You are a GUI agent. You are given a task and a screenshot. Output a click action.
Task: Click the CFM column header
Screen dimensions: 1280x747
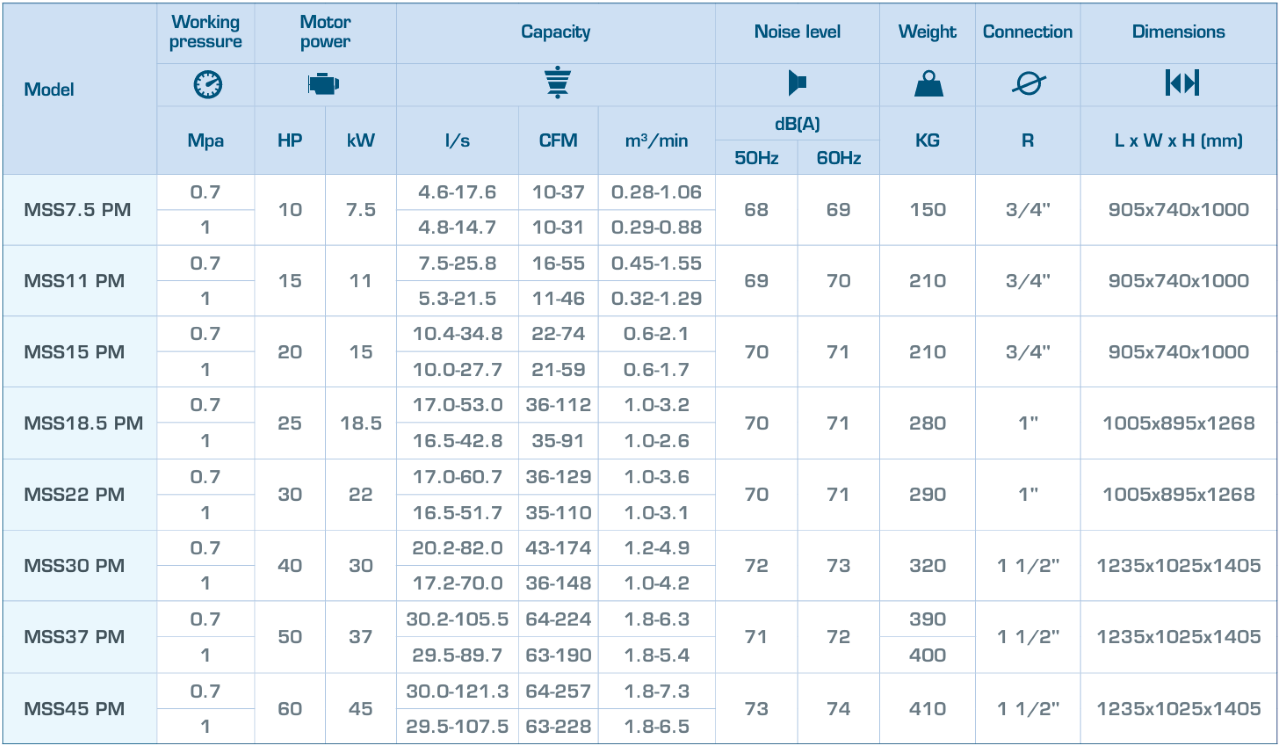click(558, 140)
